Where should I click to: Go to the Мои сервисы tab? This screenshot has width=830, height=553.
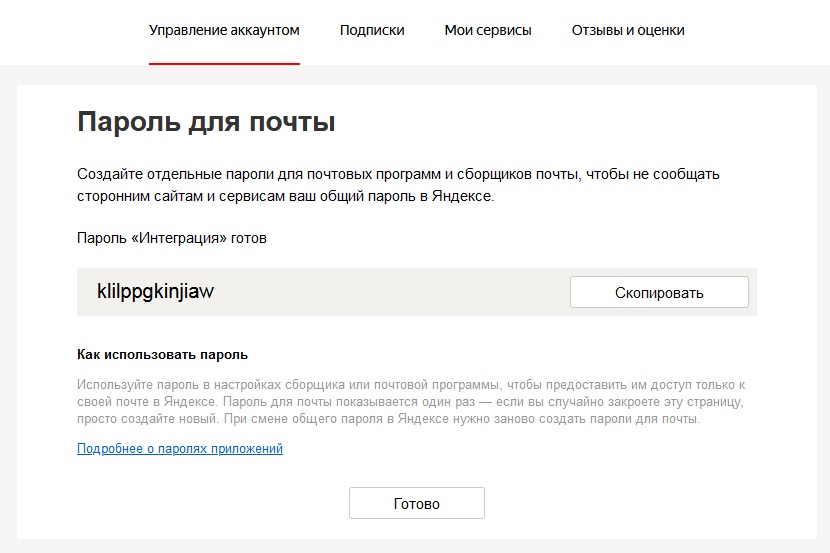click(x=488, y=31)
